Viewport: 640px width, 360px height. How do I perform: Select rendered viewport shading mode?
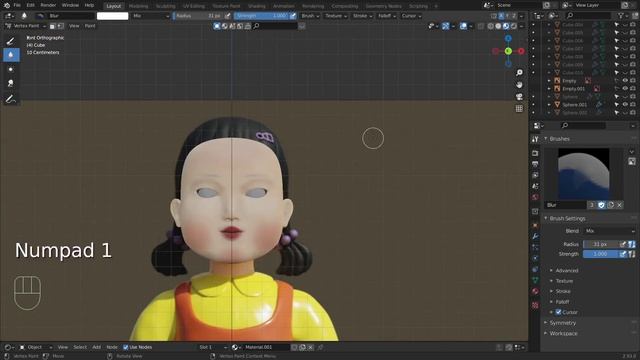click(514, 26)
